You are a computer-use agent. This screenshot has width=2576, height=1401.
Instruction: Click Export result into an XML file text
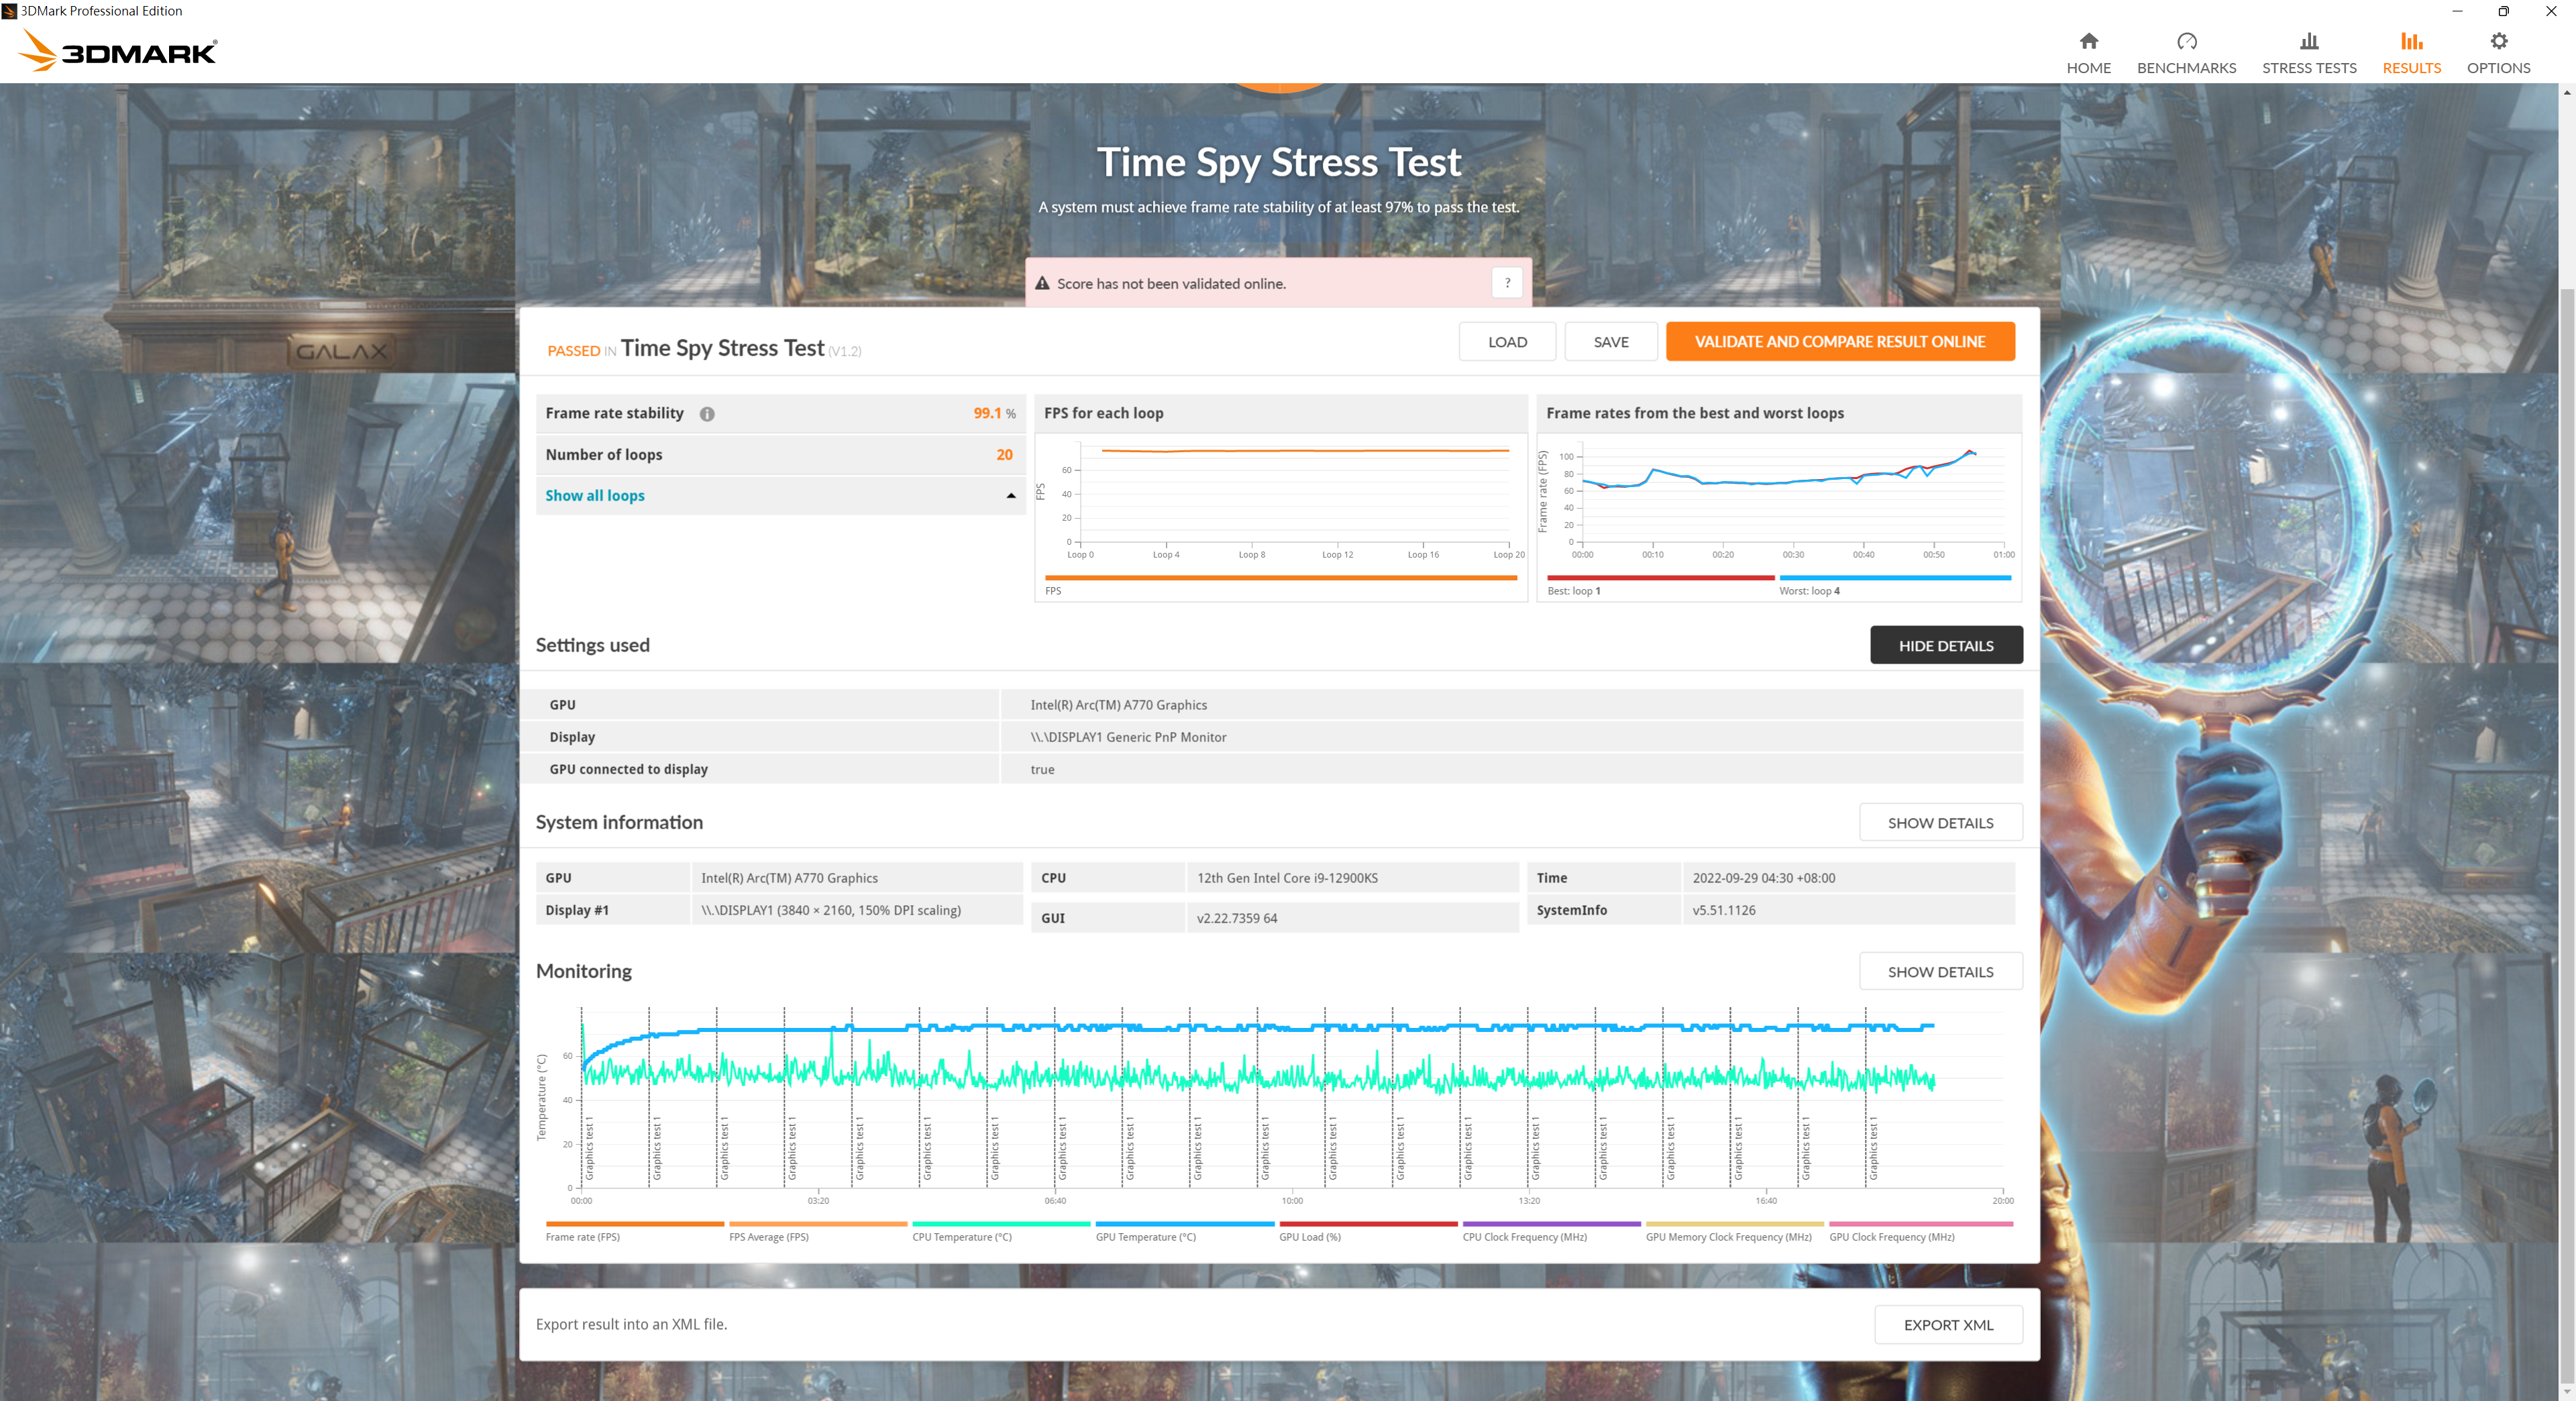631,1325
